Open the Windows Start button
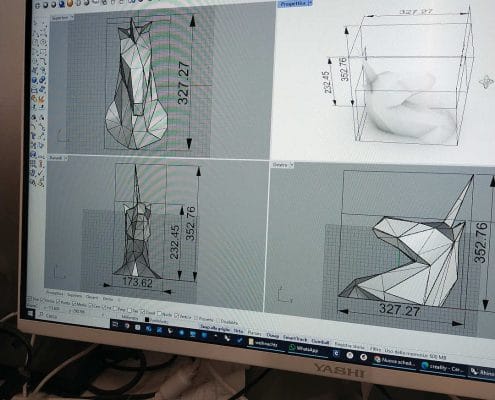The height and width of the screenshot is (400, 495). (x=30, y=313)
